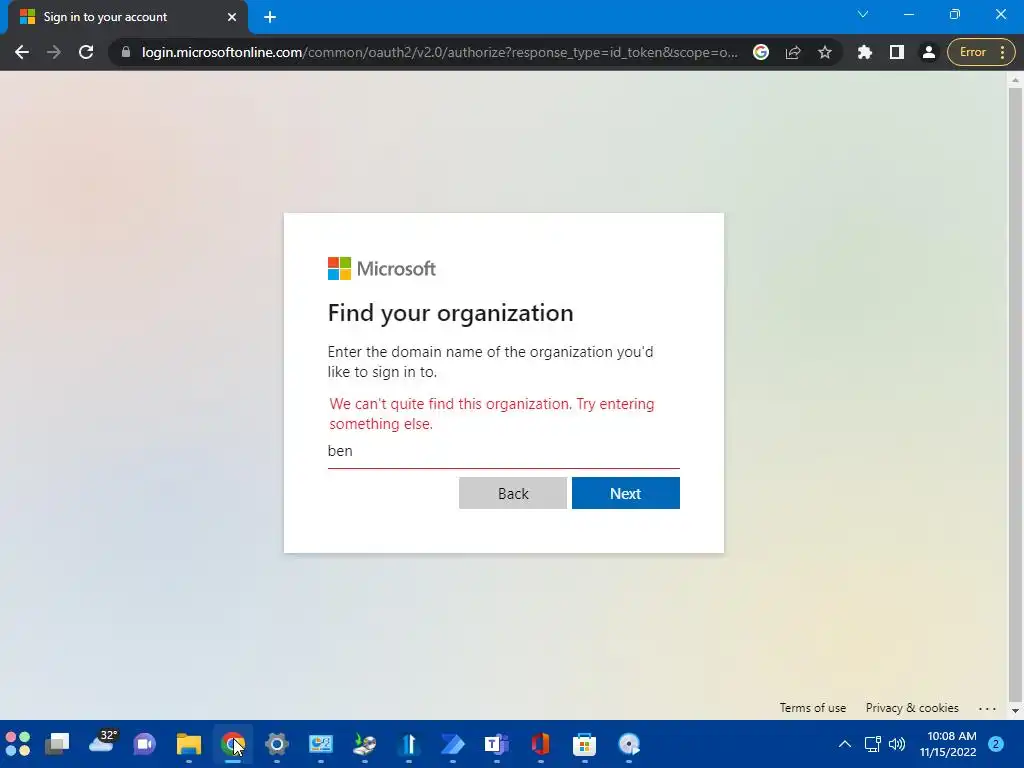Go back to the previous page in Chrome
1024x768 pixels.
(22, 52)
